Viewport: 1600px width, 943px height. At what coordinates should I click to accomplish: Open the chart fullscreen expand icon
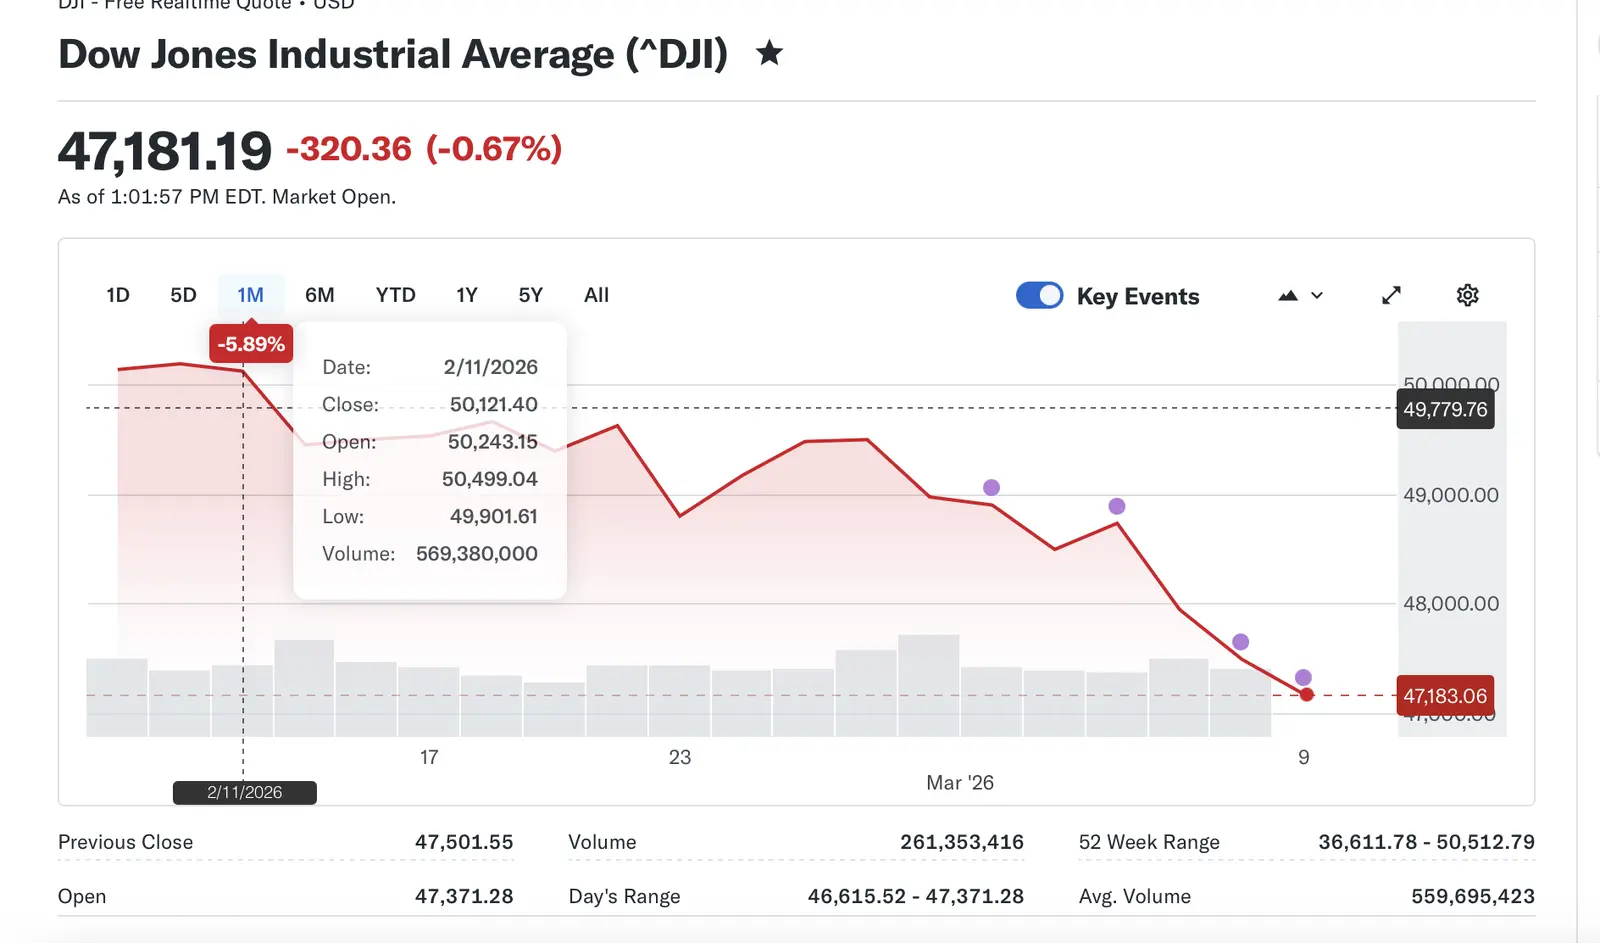point(1391,295)
